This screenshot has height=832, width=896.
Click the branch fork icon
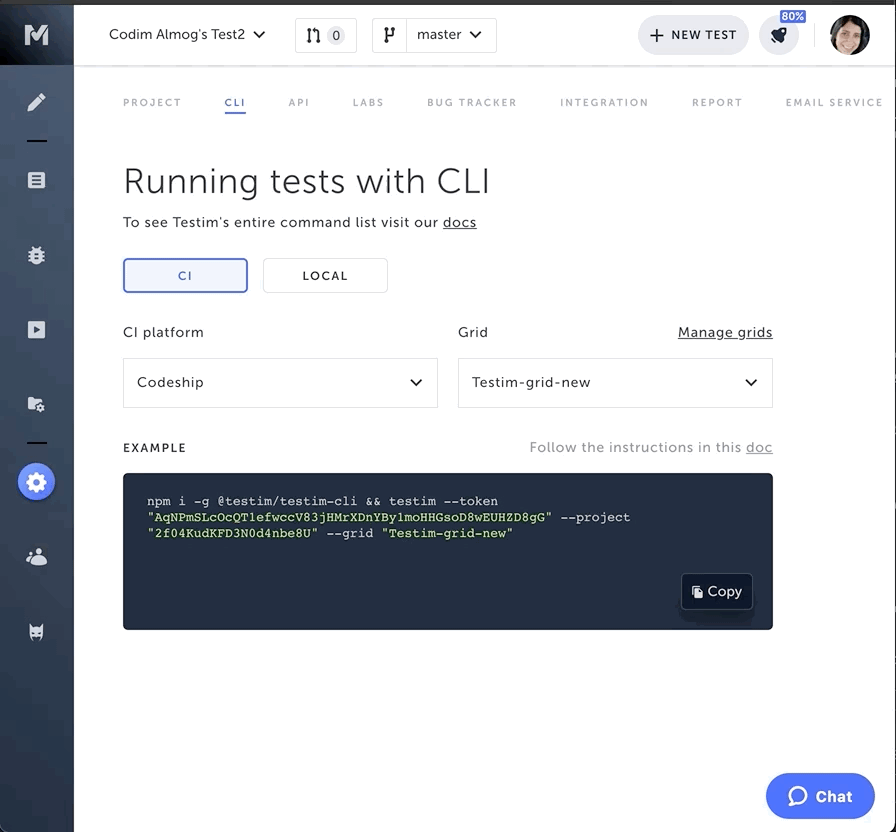tap(389, 35)
